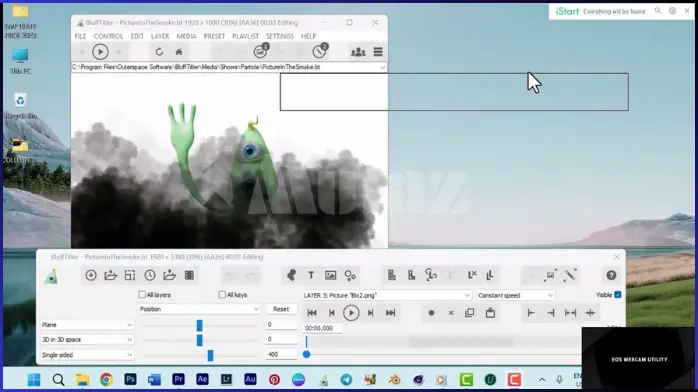Click the BluffTitler alien logo icon

point(51,277)
